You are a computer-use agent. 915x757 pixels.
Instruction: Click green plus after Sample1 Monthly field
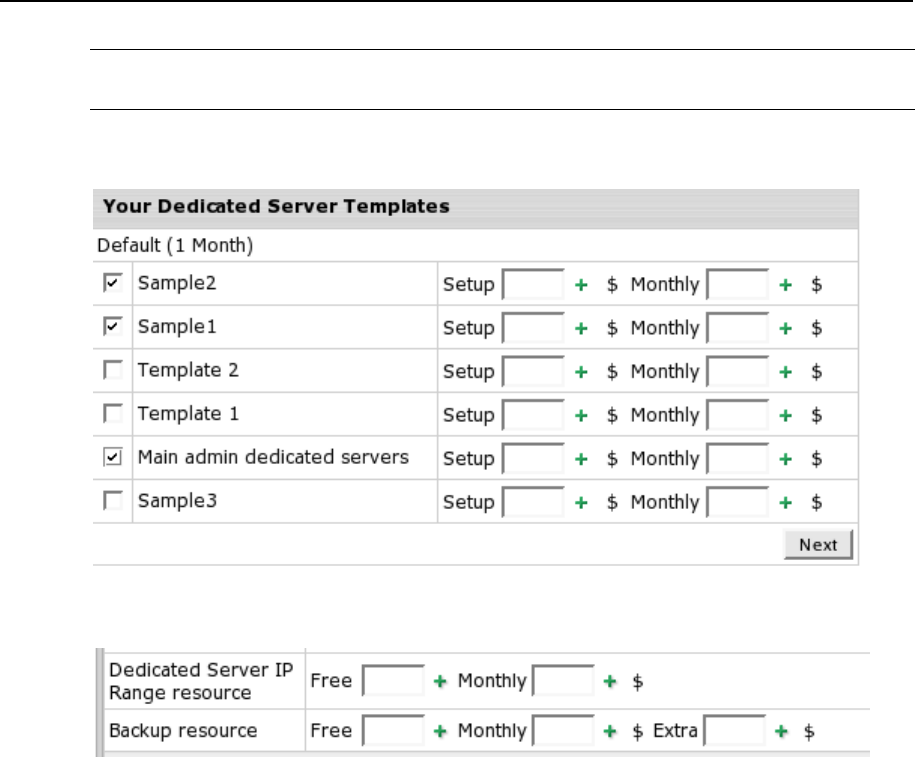click(786, 328)
